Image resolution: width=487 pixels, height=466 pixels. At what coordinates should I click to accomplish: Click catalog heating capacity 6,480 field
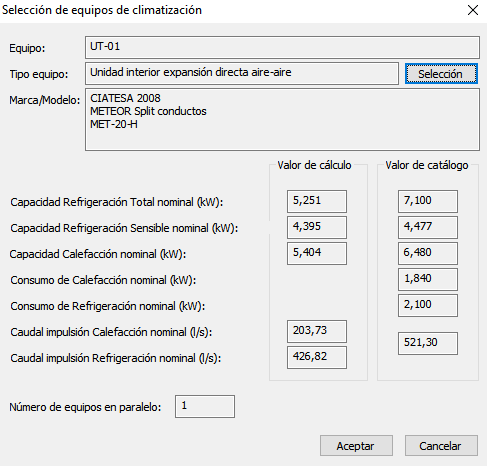pyautogui.click(x=428, y=253)
